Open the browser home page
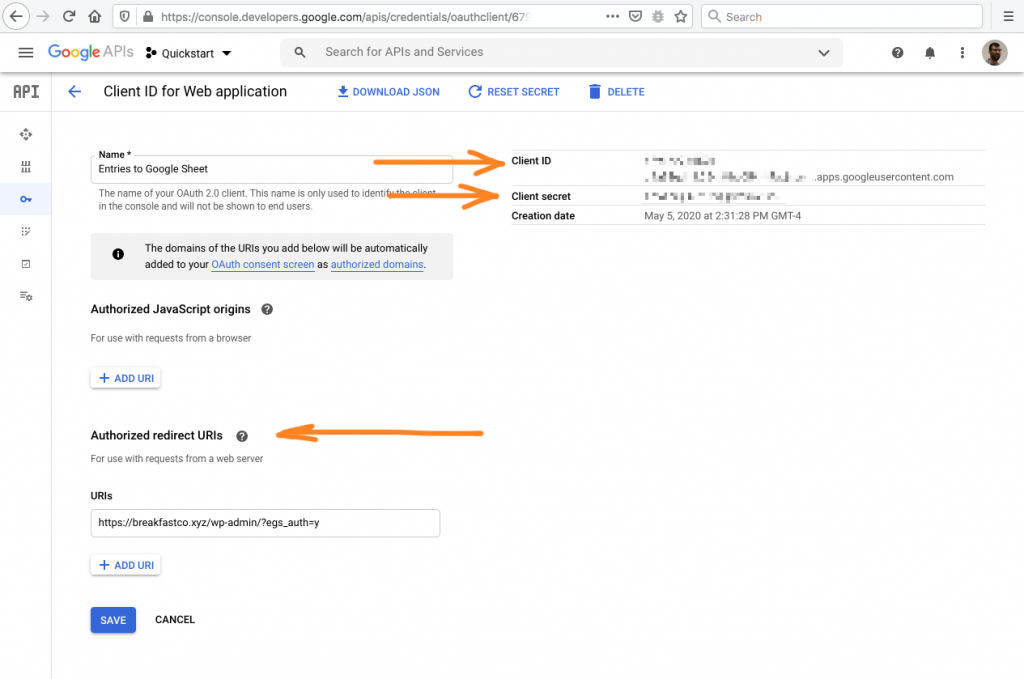The image size is (1024, 679). (95, 16)
